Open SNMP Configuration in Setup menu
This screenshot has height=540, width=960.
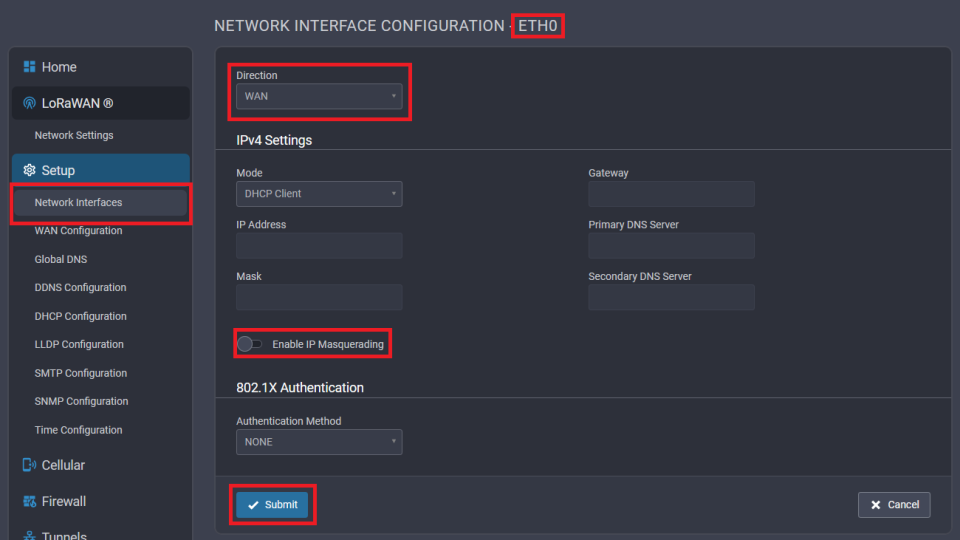[x=81, y=401]
